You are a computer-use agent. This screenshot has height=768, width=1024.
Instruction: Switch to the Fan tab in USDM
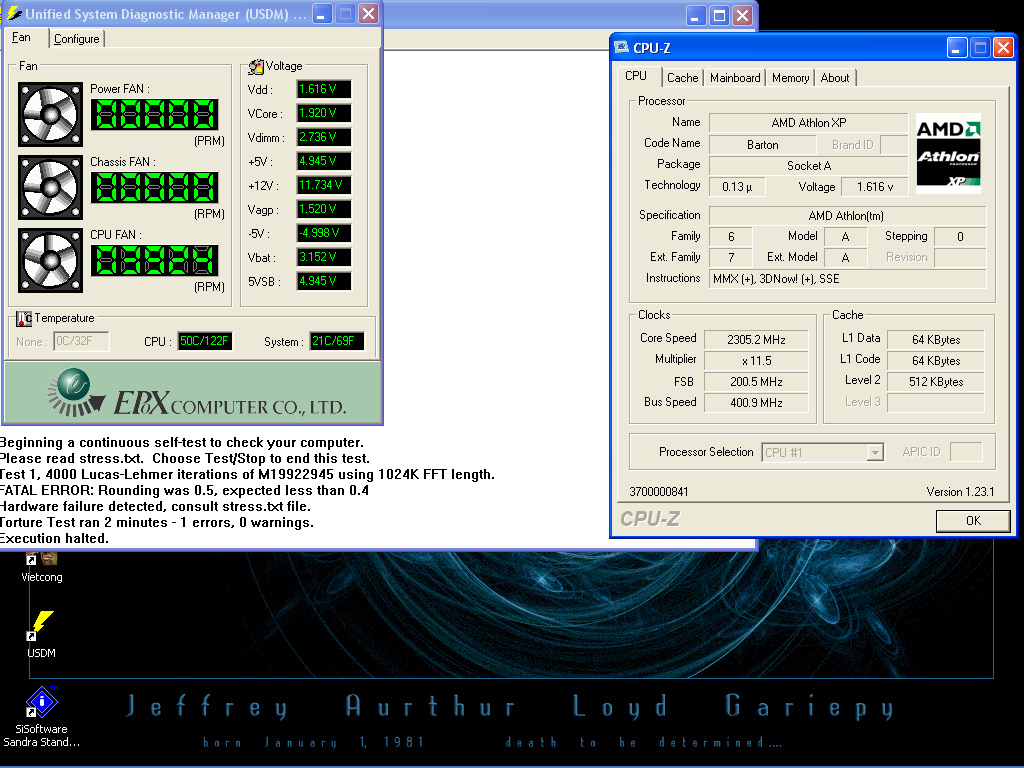(22, 37)
